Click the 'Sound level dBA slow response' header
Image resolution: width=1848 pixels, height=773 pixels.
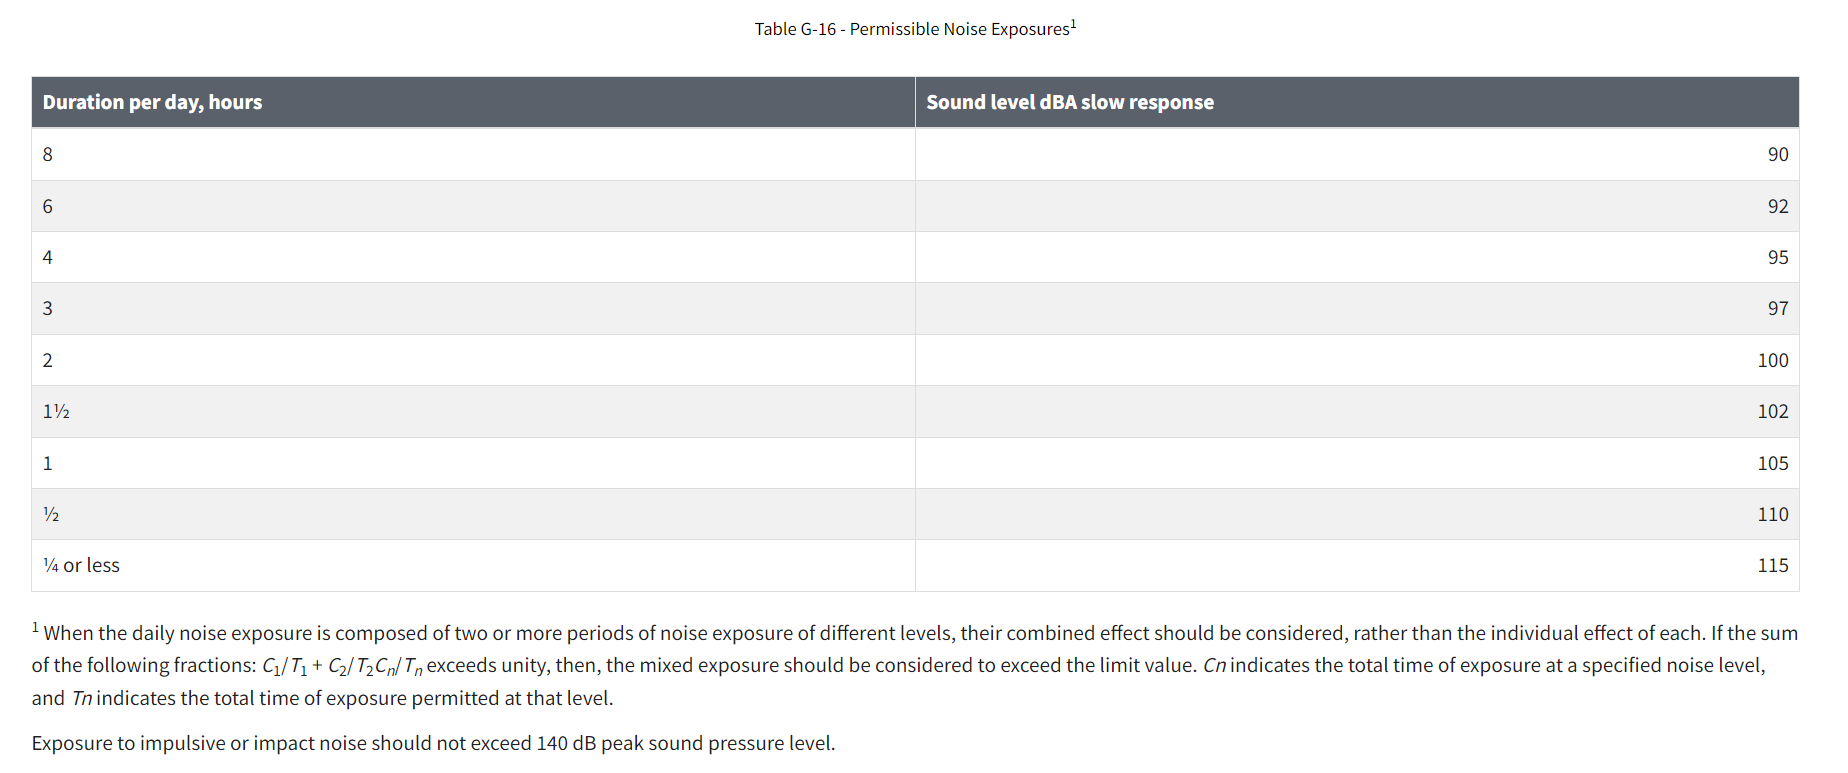pyautogui.click(x=1069, y=102)
